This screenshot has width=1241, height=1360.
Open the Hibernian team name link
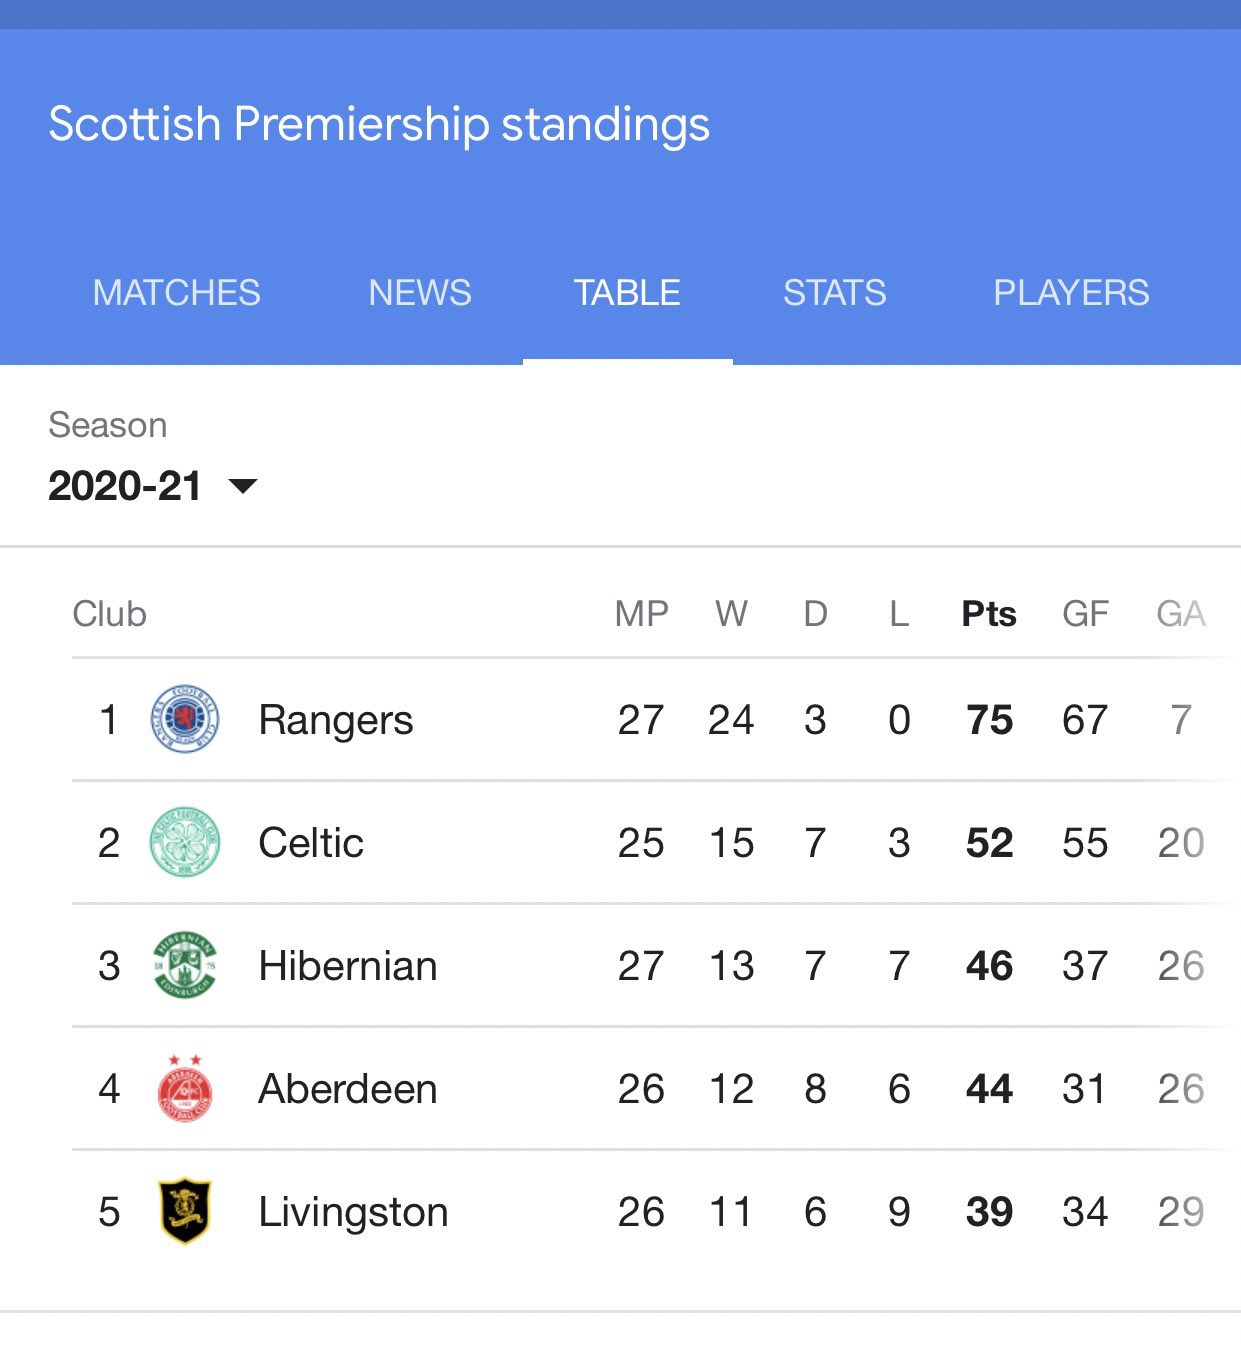[x=348, y=966]
